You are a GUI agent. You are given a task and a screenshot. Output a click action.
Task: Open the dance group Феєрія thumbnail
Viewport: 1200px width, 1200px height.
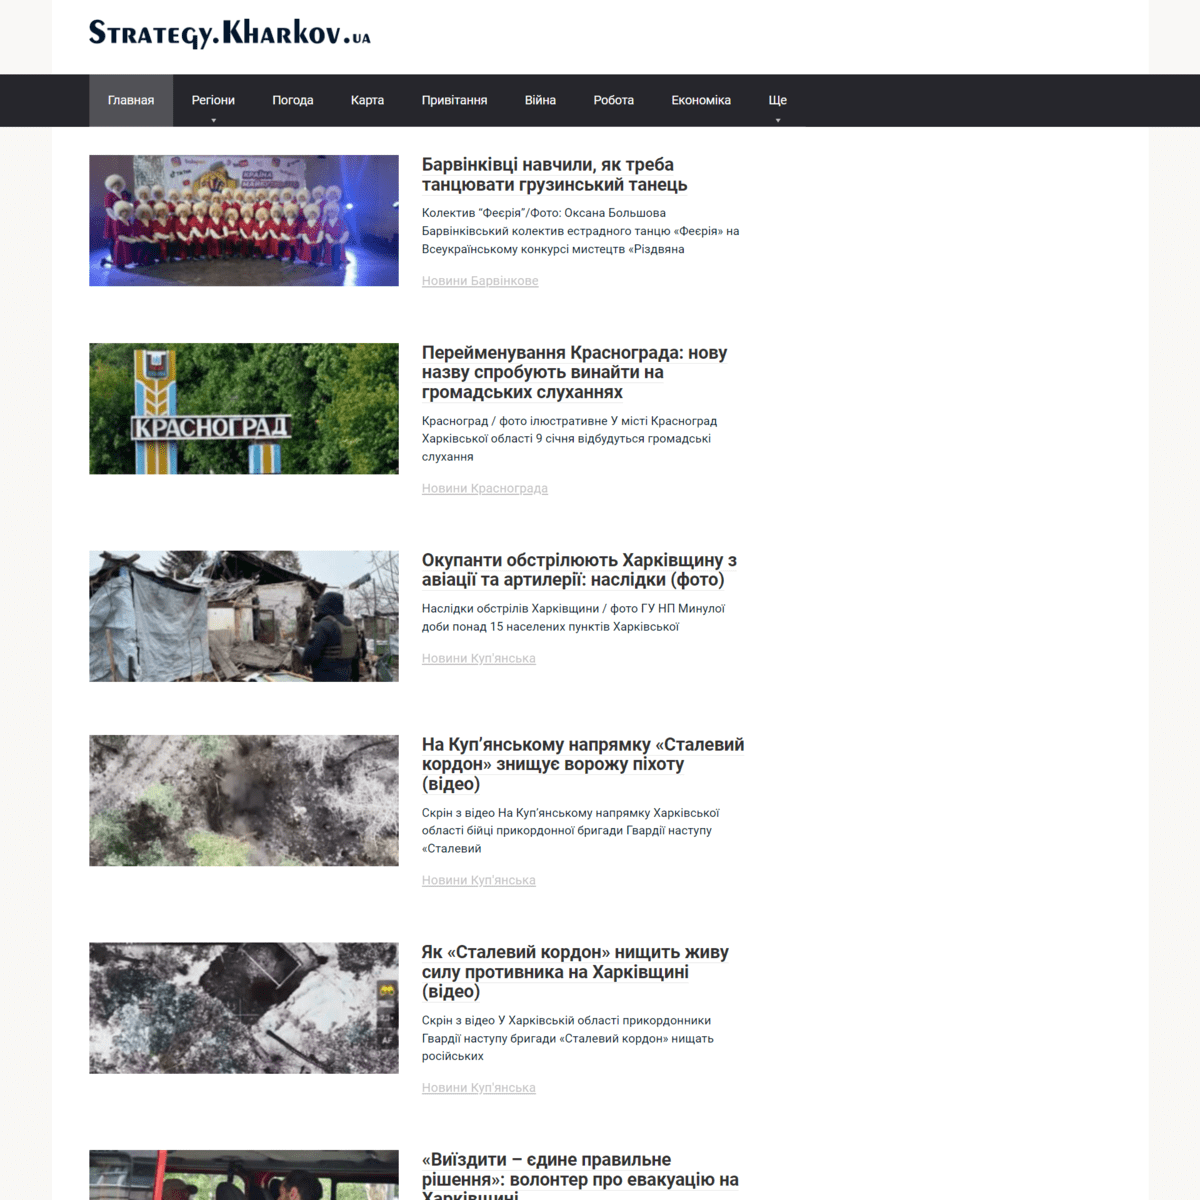(244, 220)
